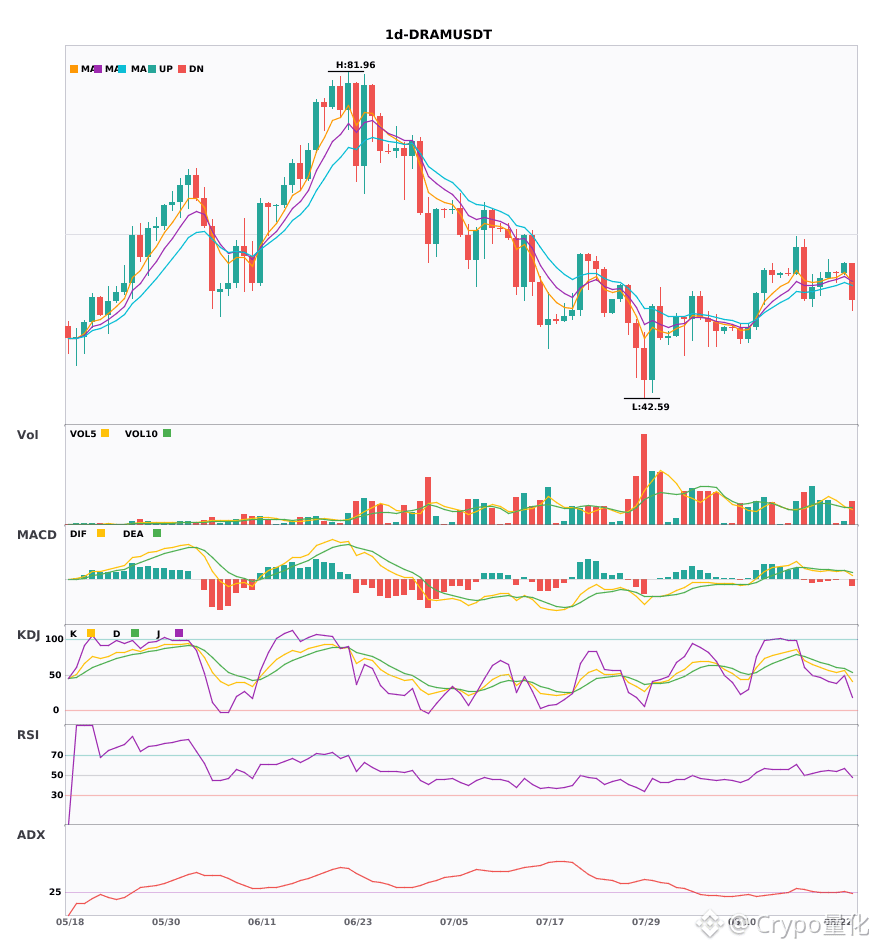This screenshot has width=877, height=950.
Task: Click the orange MA legend swatch
Action: pos(74,69)
